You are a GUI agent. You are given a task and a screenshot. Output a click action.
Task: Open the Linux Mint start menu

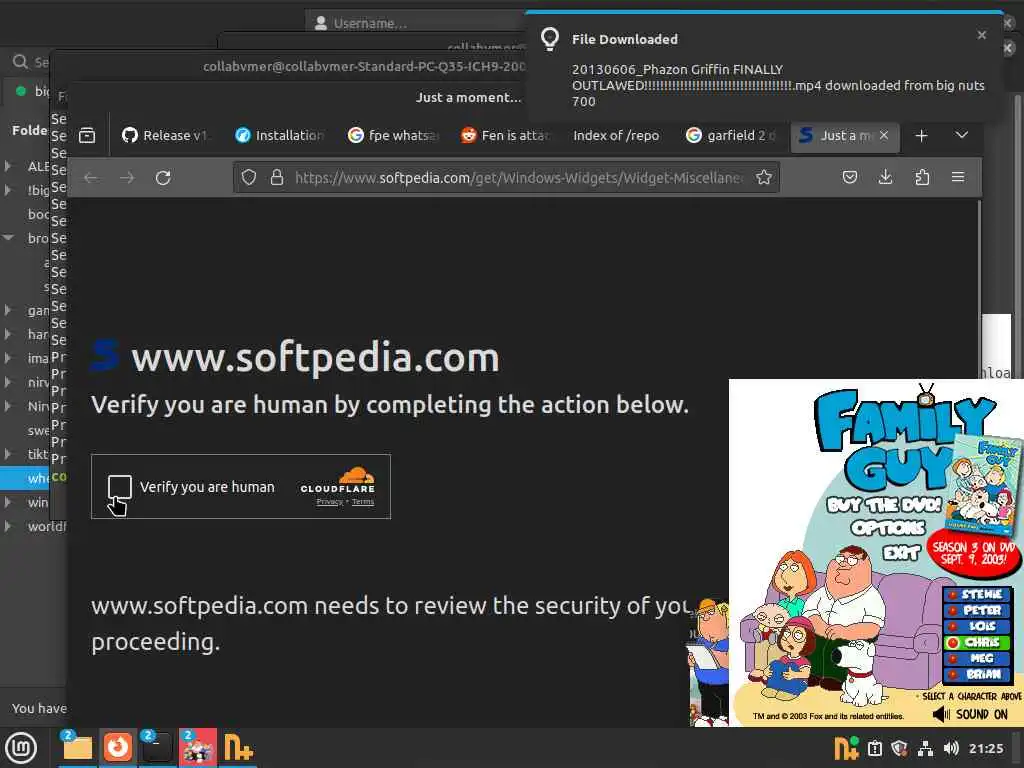pyautogui.click(x=21, y=748)
